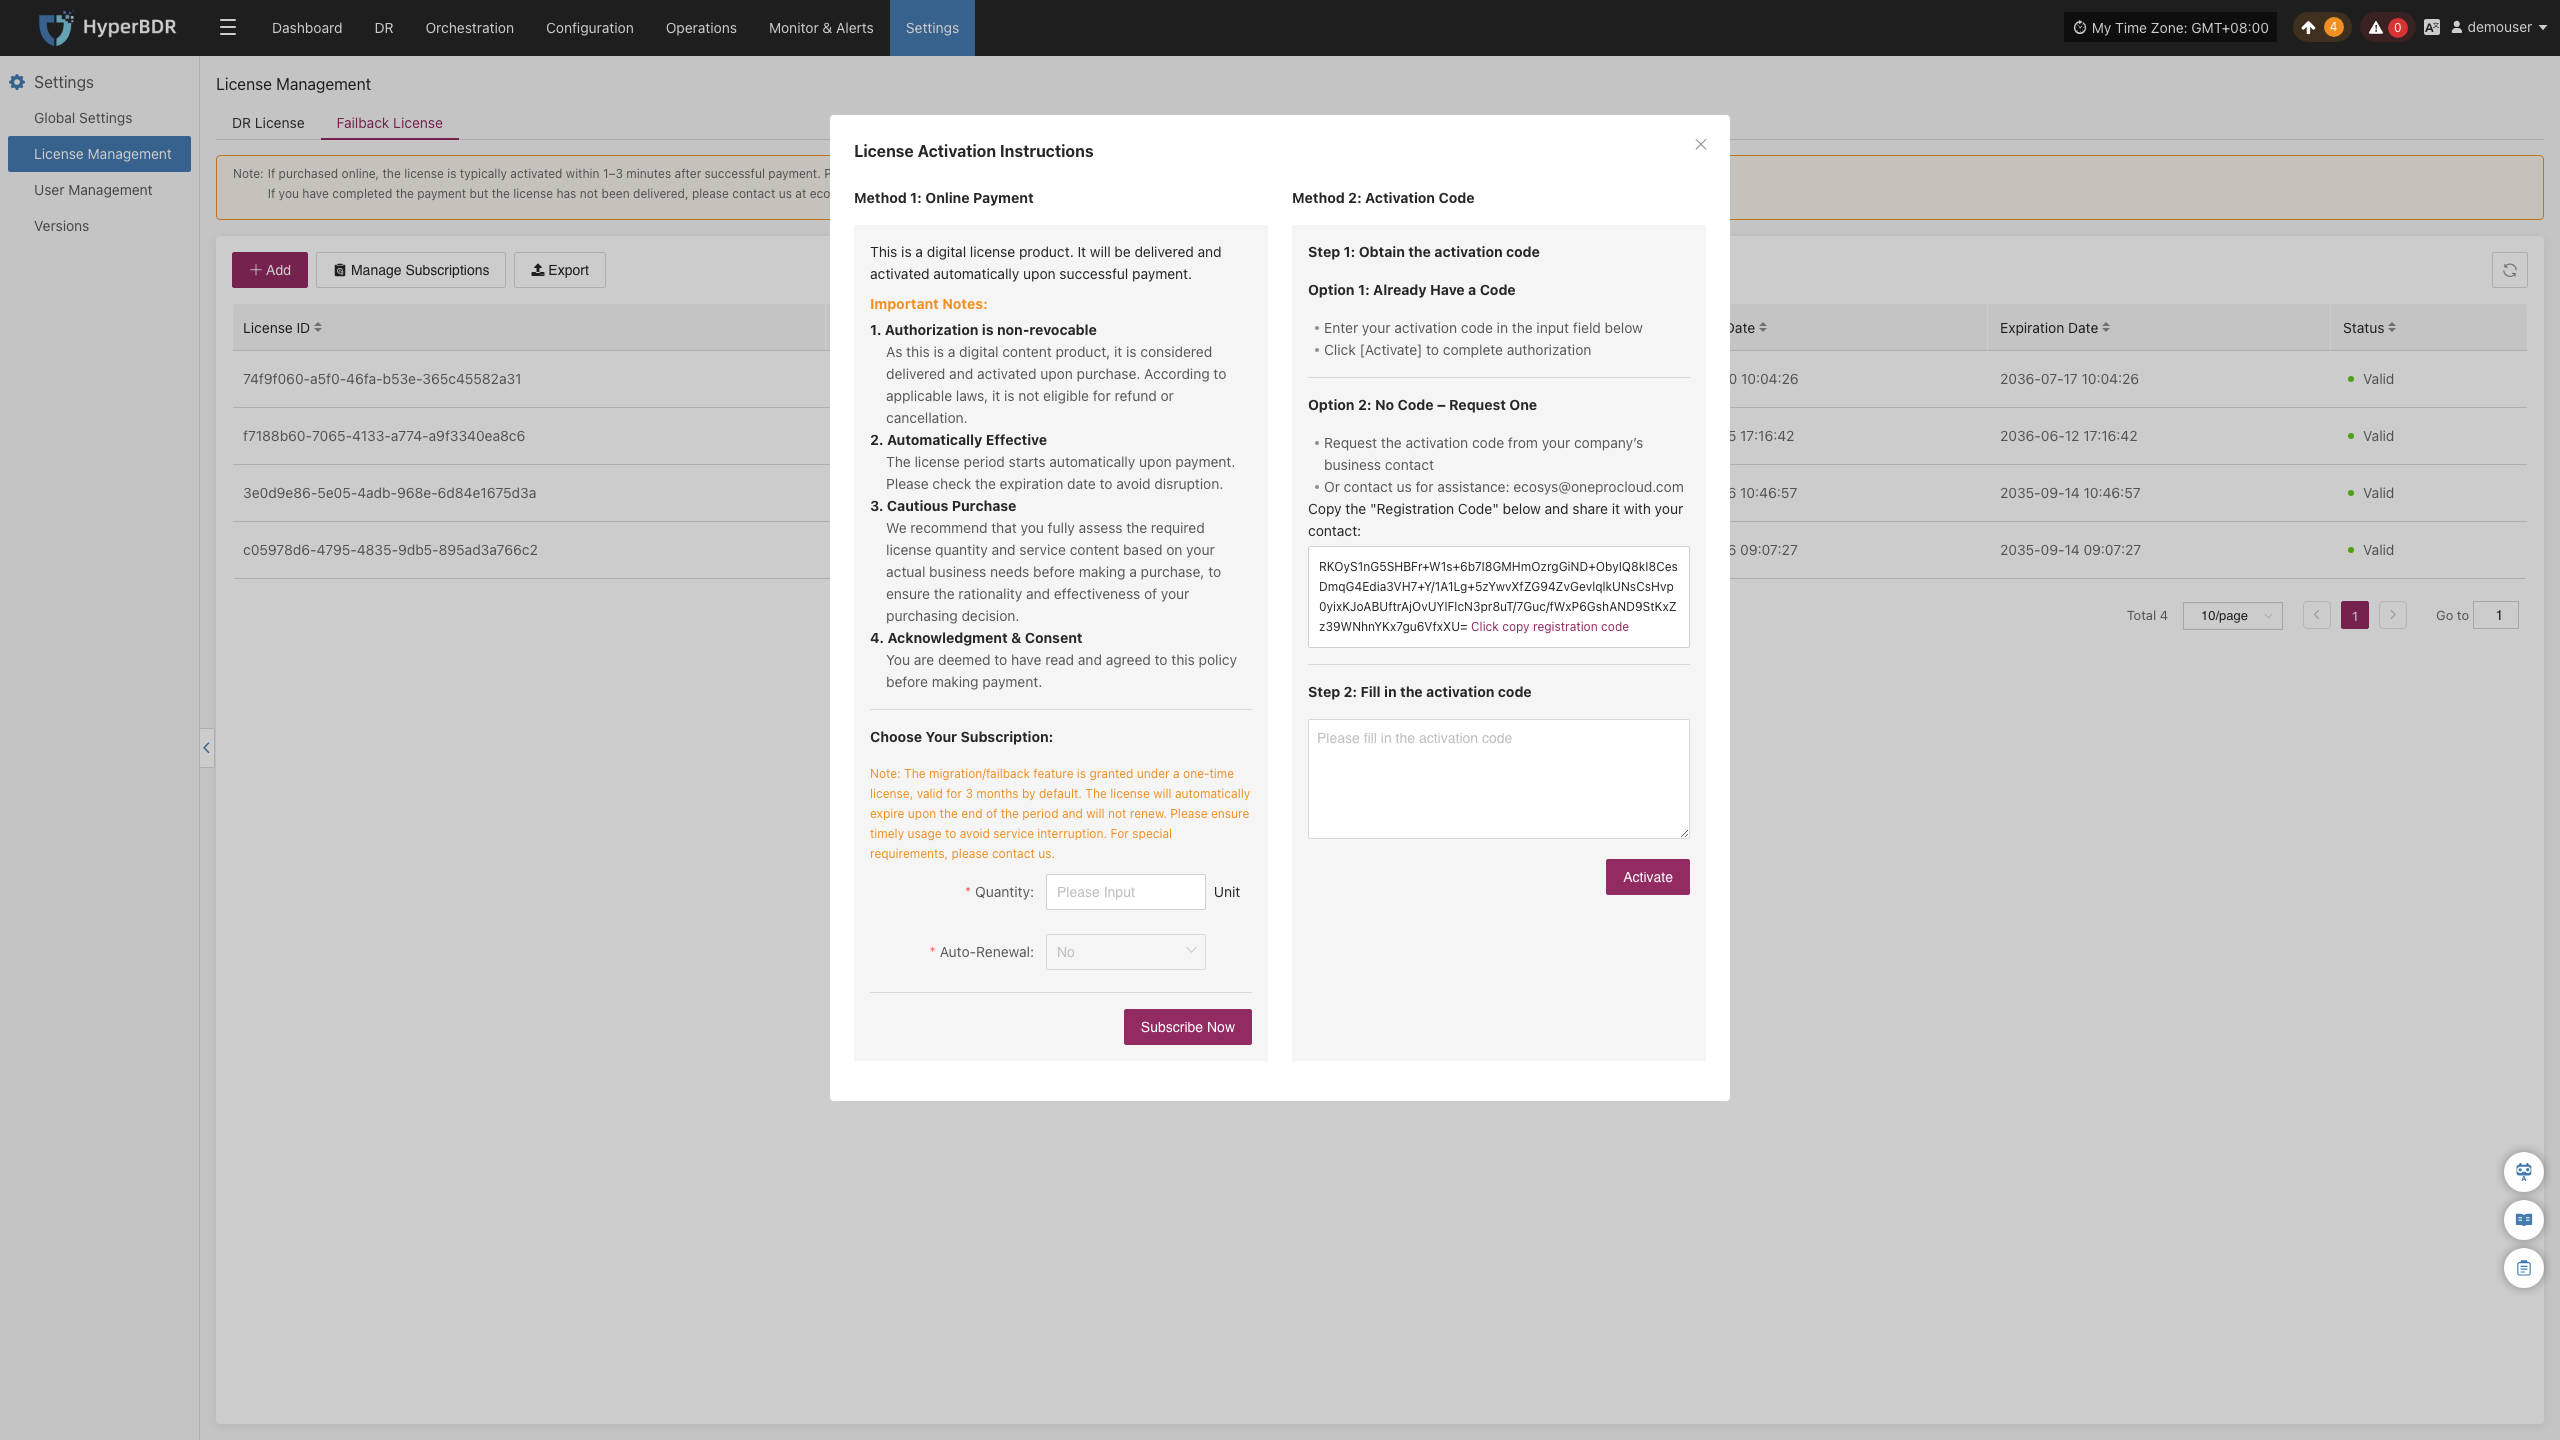
Task: Refresh the license table
Action: [2509, 270]
